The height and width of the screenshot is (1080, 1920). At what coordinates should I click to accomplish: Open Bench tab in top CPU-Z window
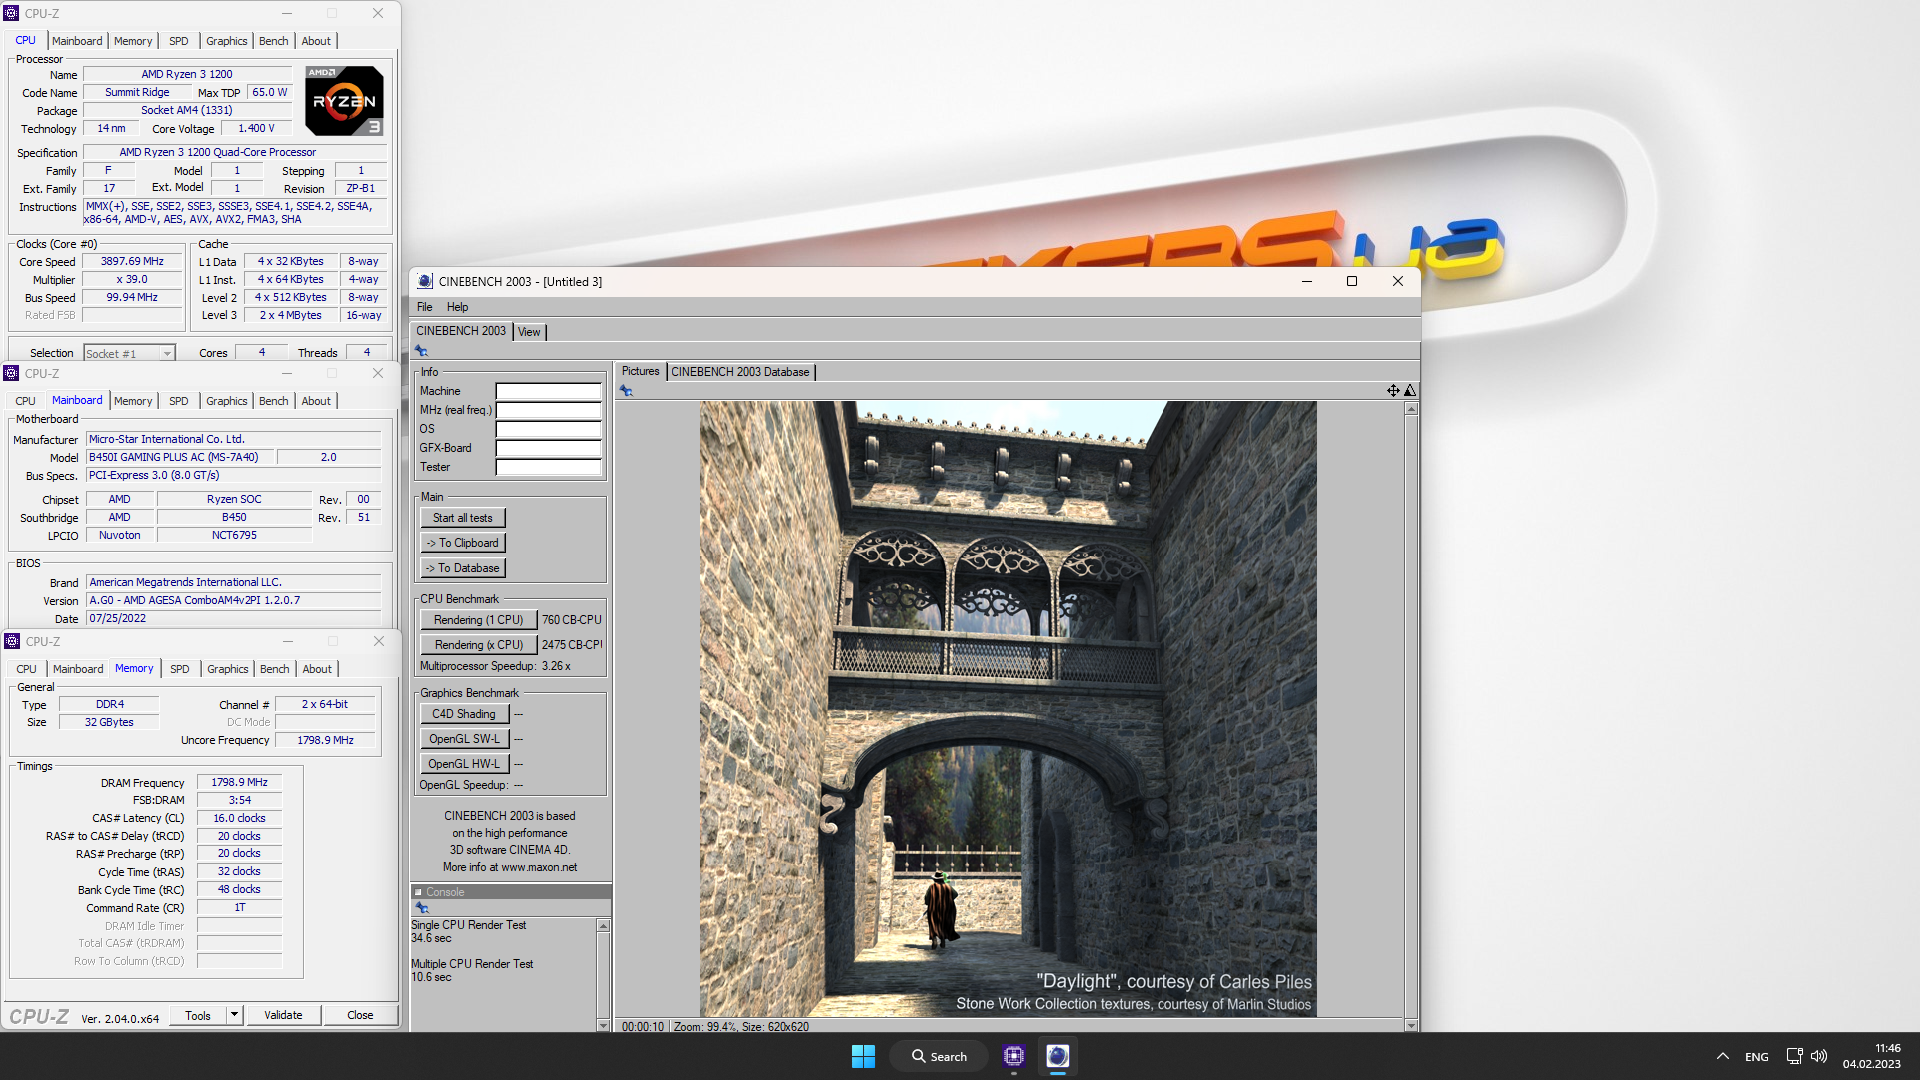273,41
